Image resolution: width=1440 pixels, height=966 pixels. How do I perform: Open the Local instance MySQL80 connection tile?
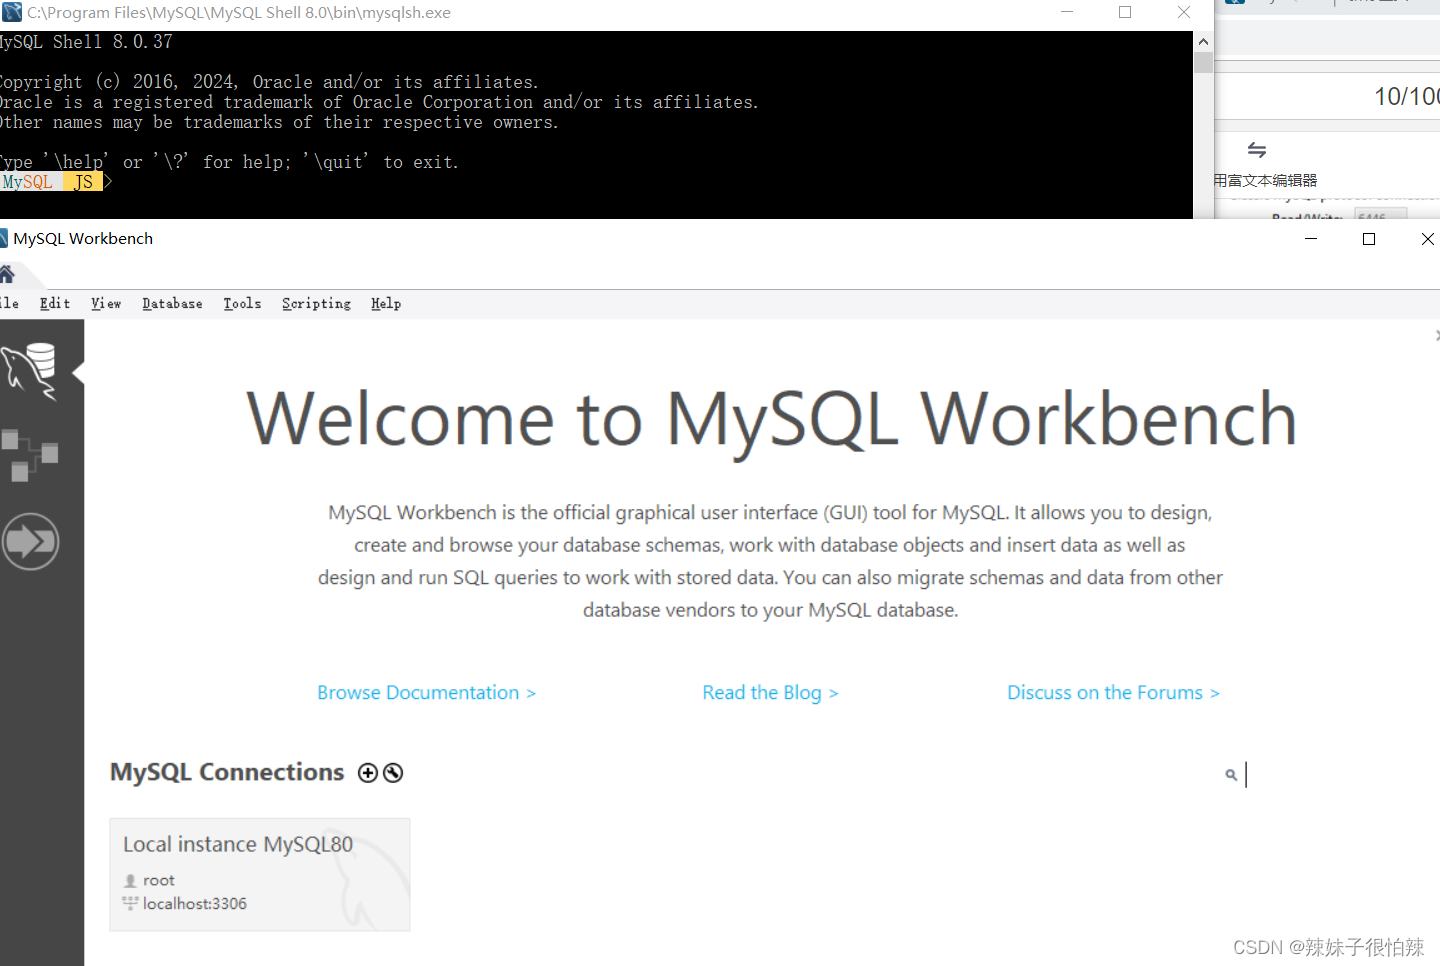(260, 875)
